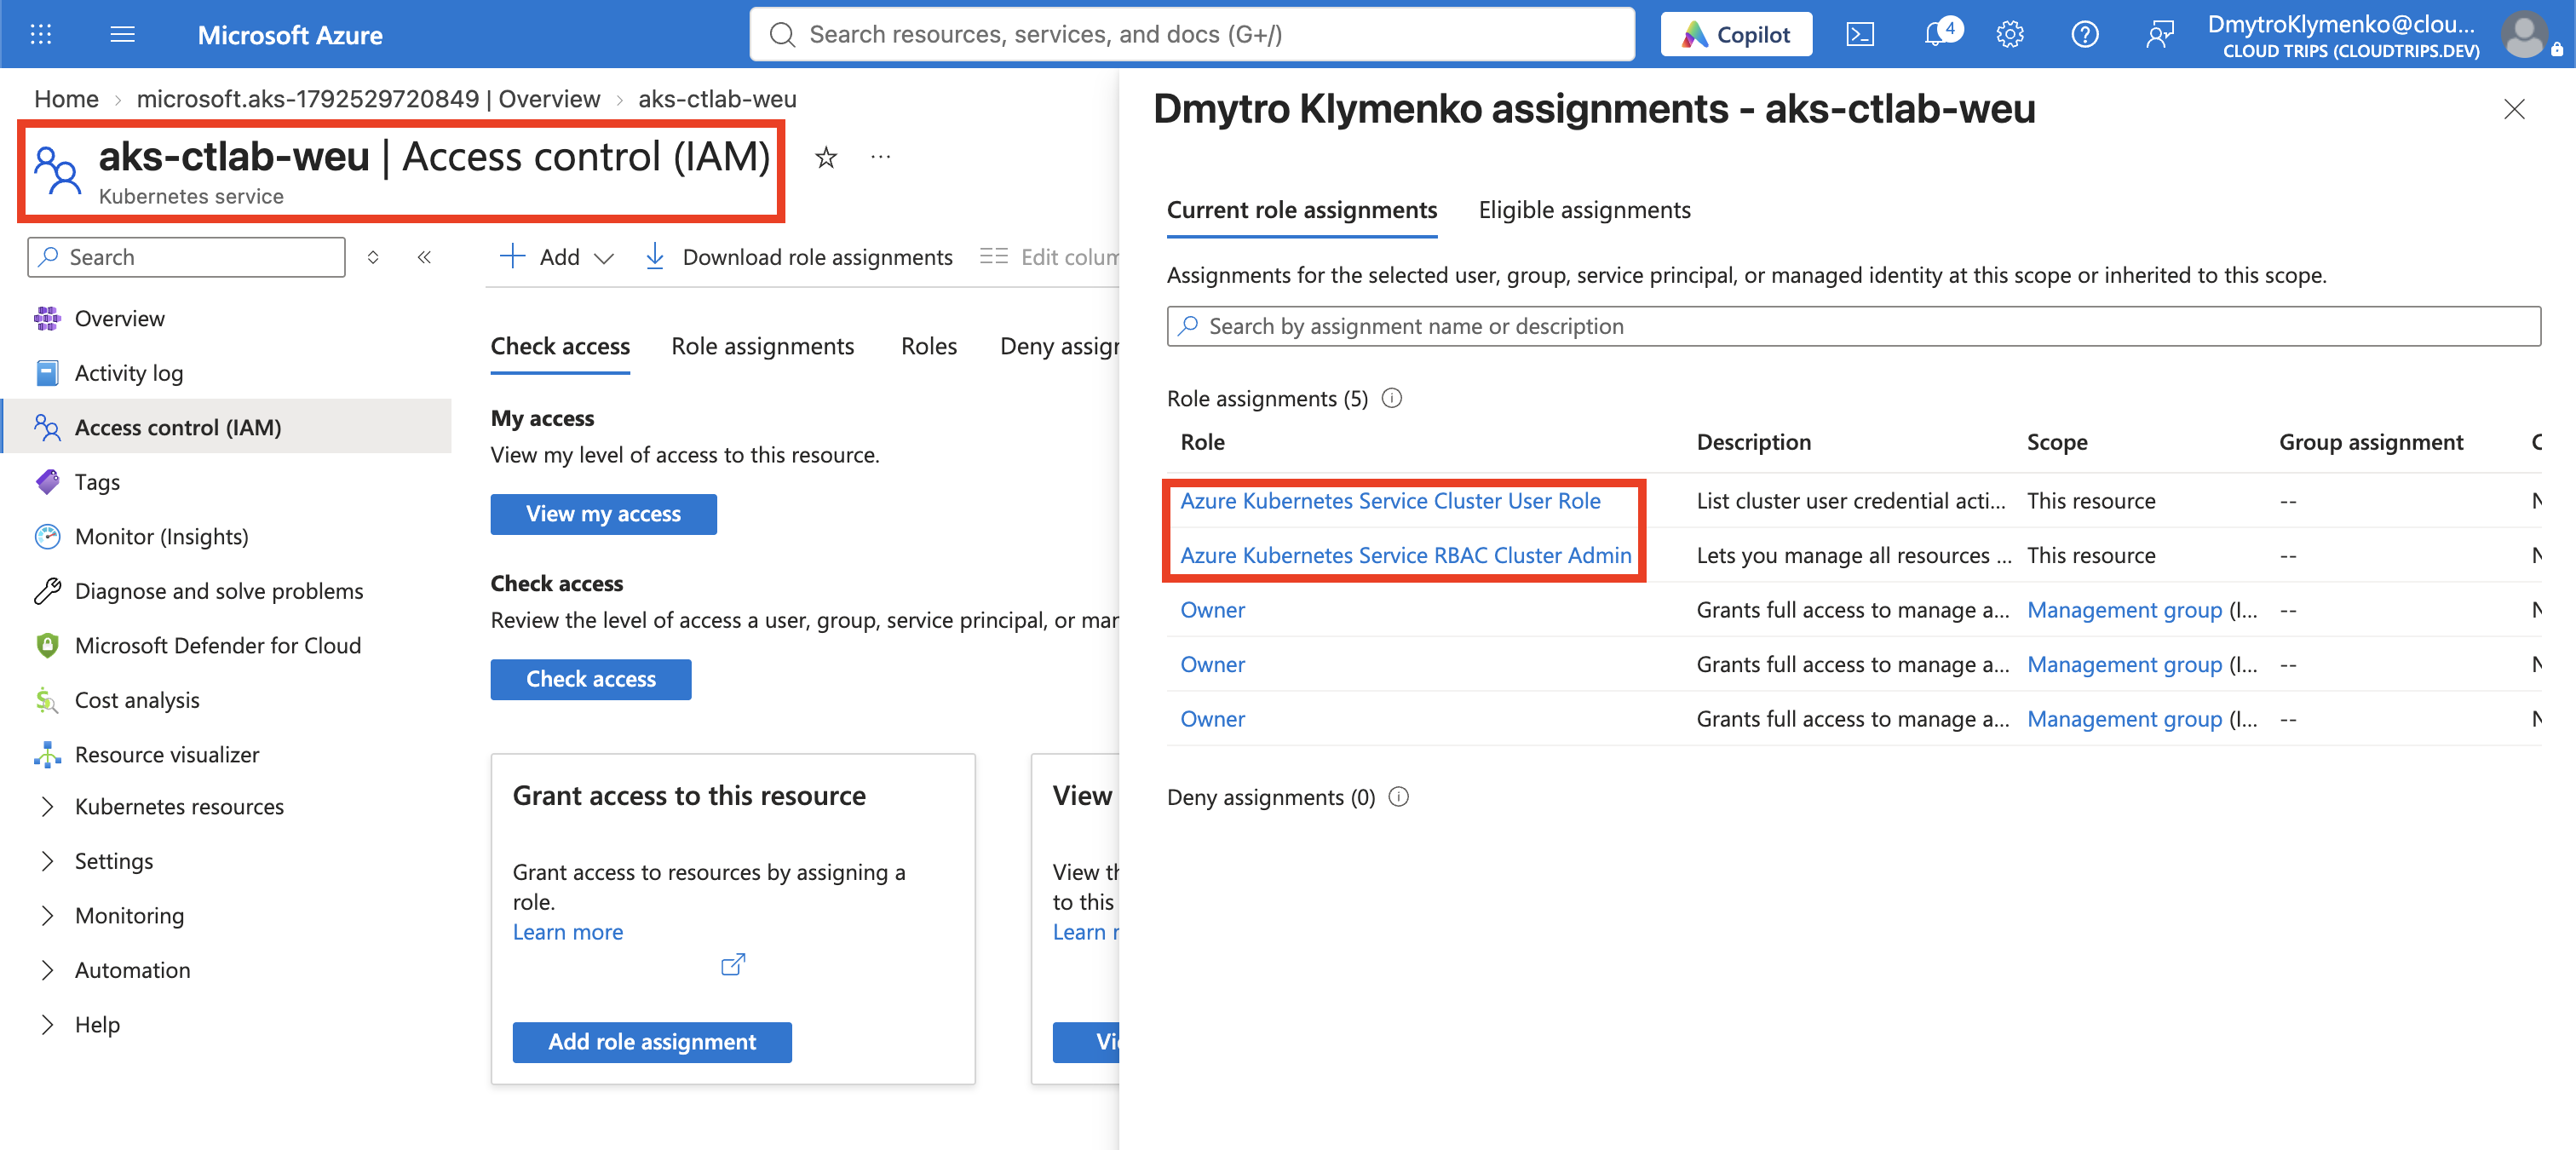This screenshot has height=1150, width=2576.
Task: Click the aks-ctlab-weu breadcrumb
Action: pyautogui.click(x=717, y=98)
